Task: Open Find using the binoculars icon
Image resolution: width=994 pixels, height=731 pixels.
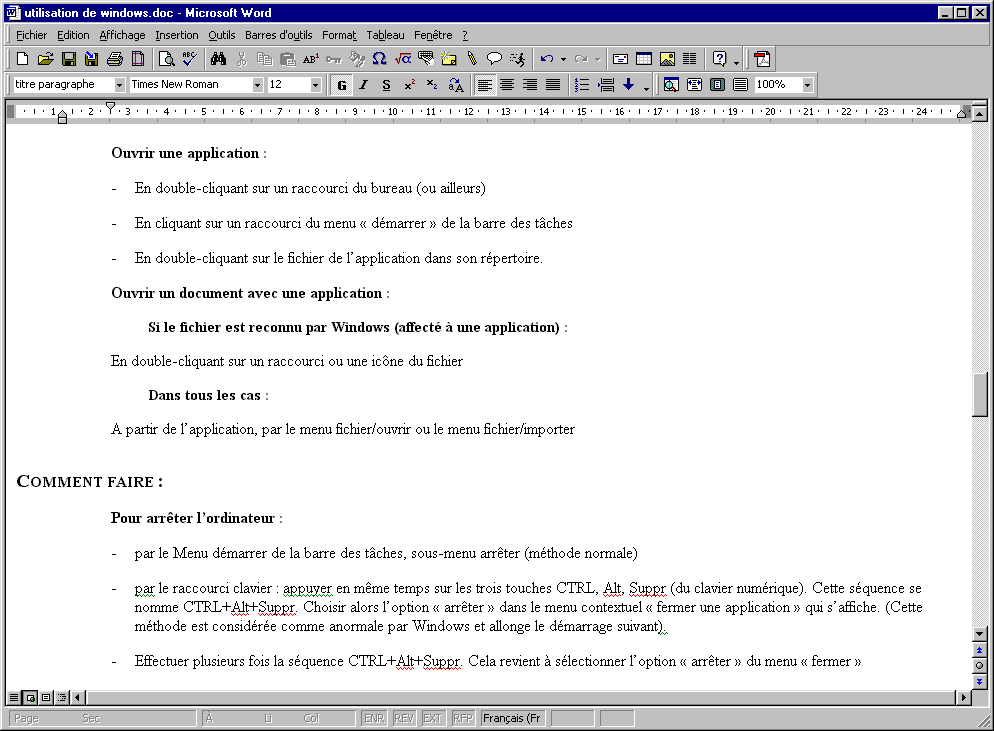Action: click(x=219, y=60)
